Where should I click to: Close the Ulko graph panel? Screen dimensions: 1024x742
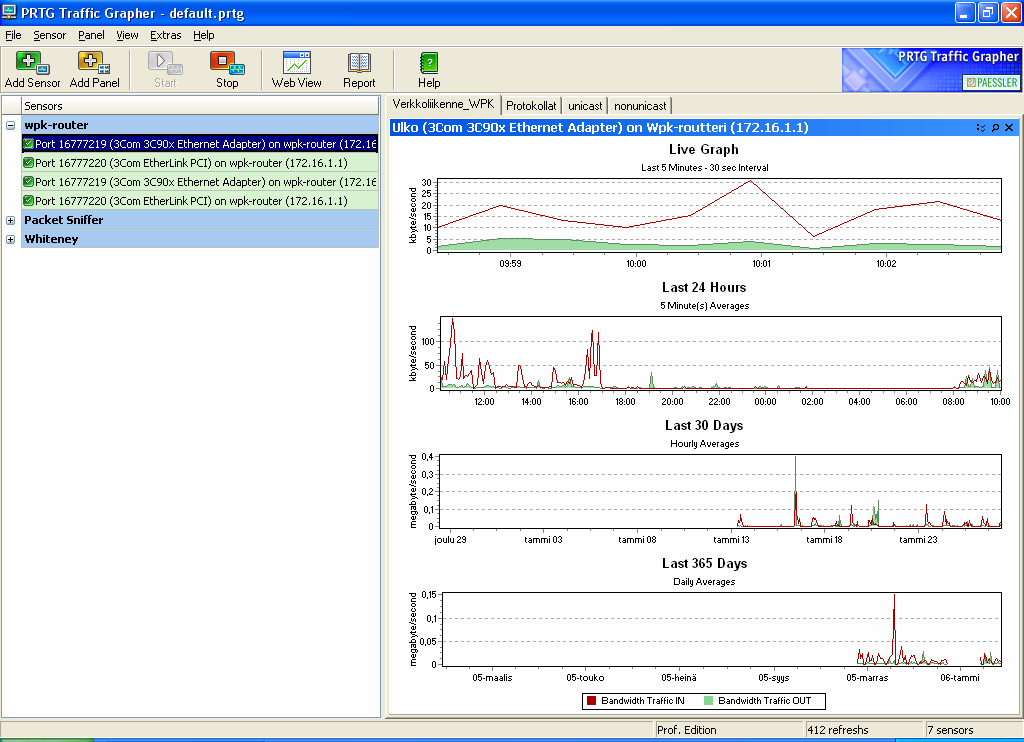(1009, 127)
